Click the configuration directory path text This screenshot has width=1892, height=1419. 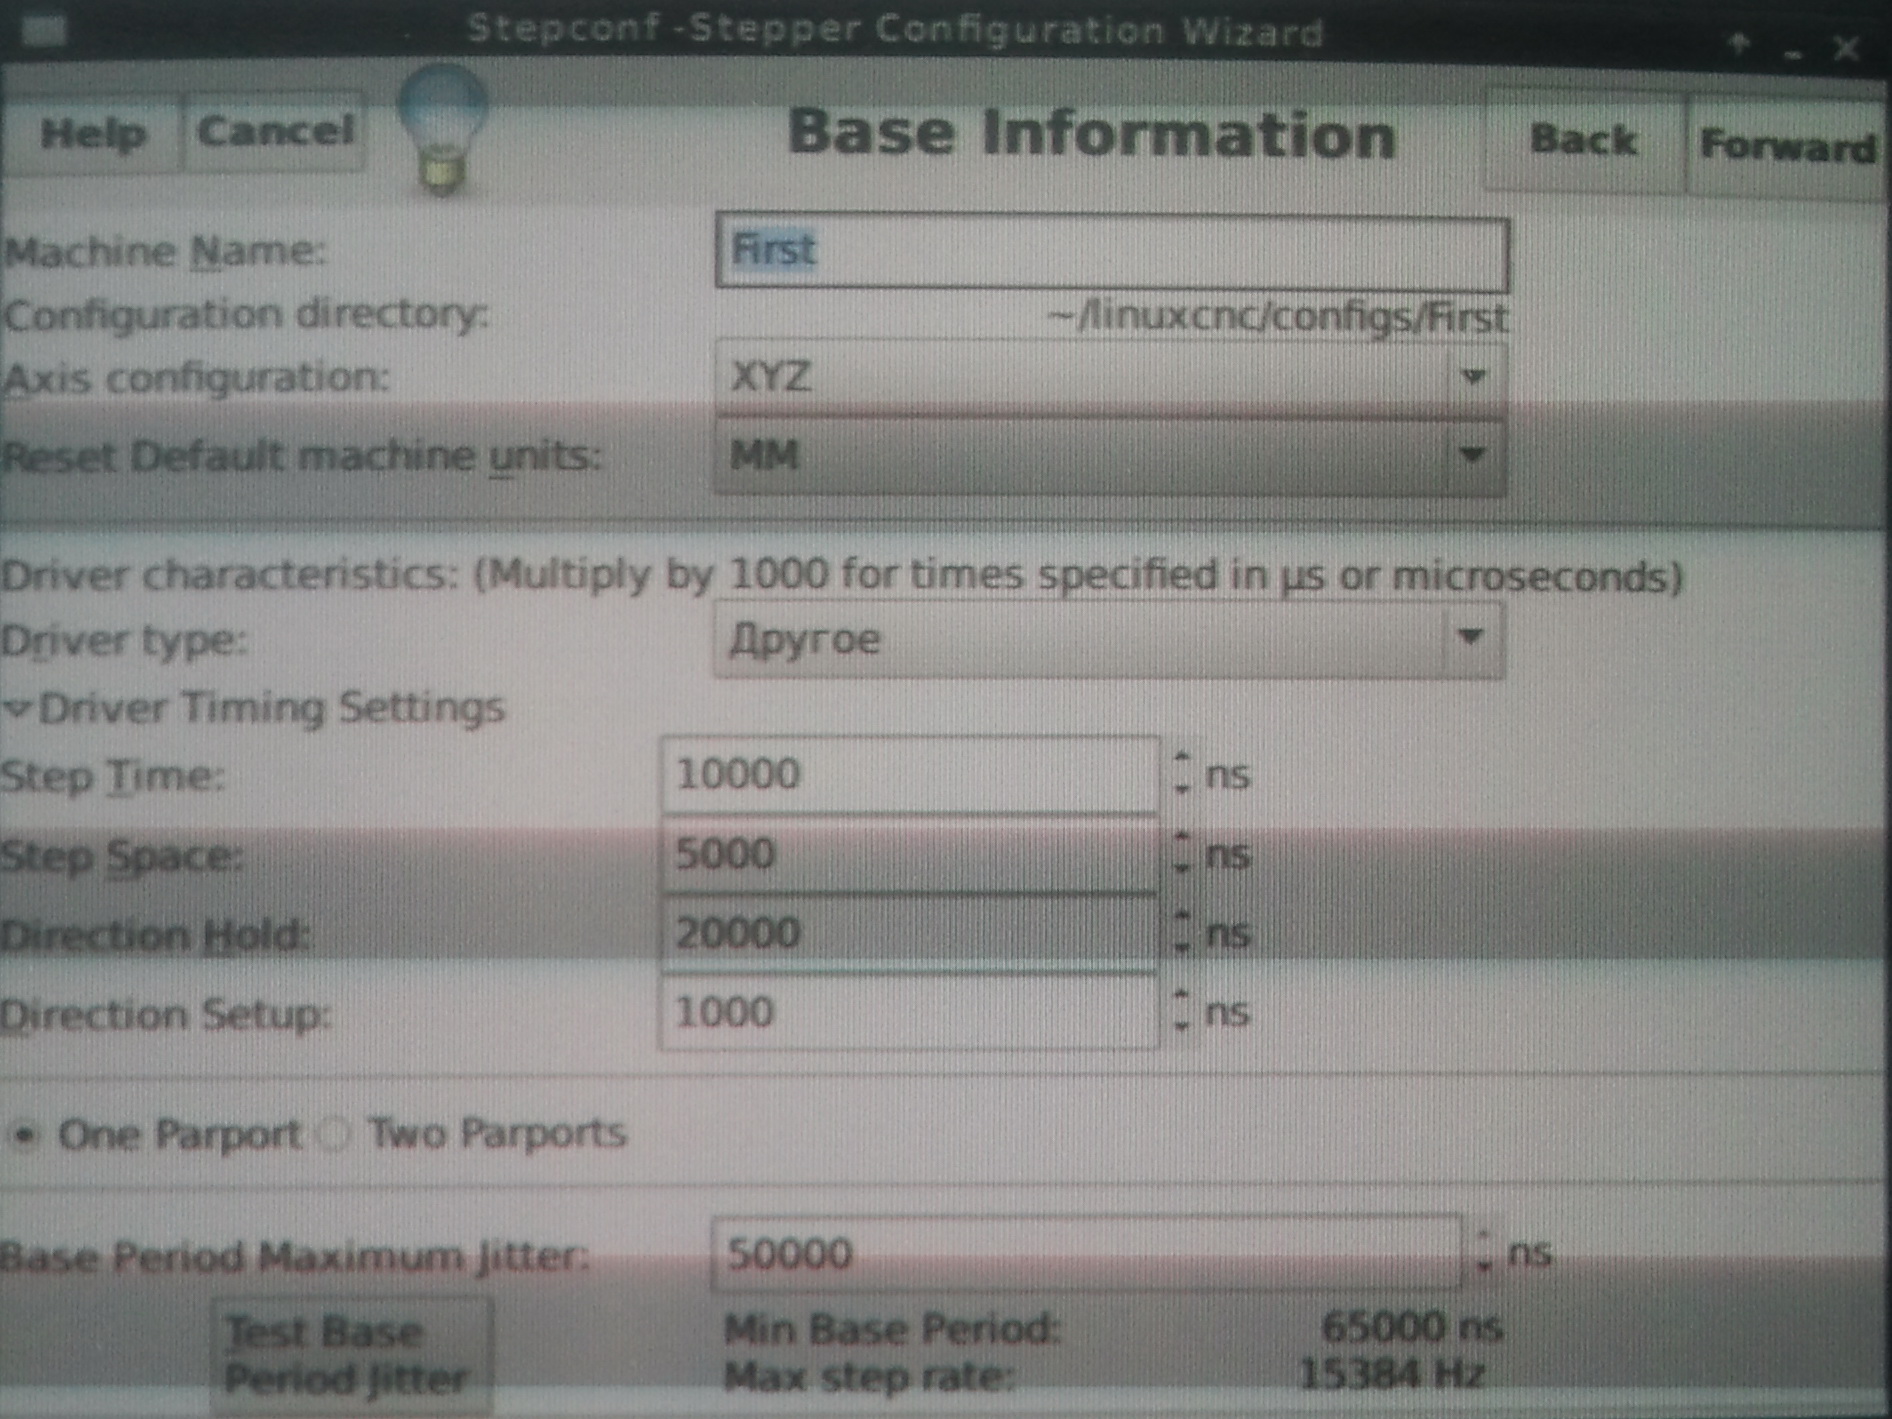coord(1277,318)
